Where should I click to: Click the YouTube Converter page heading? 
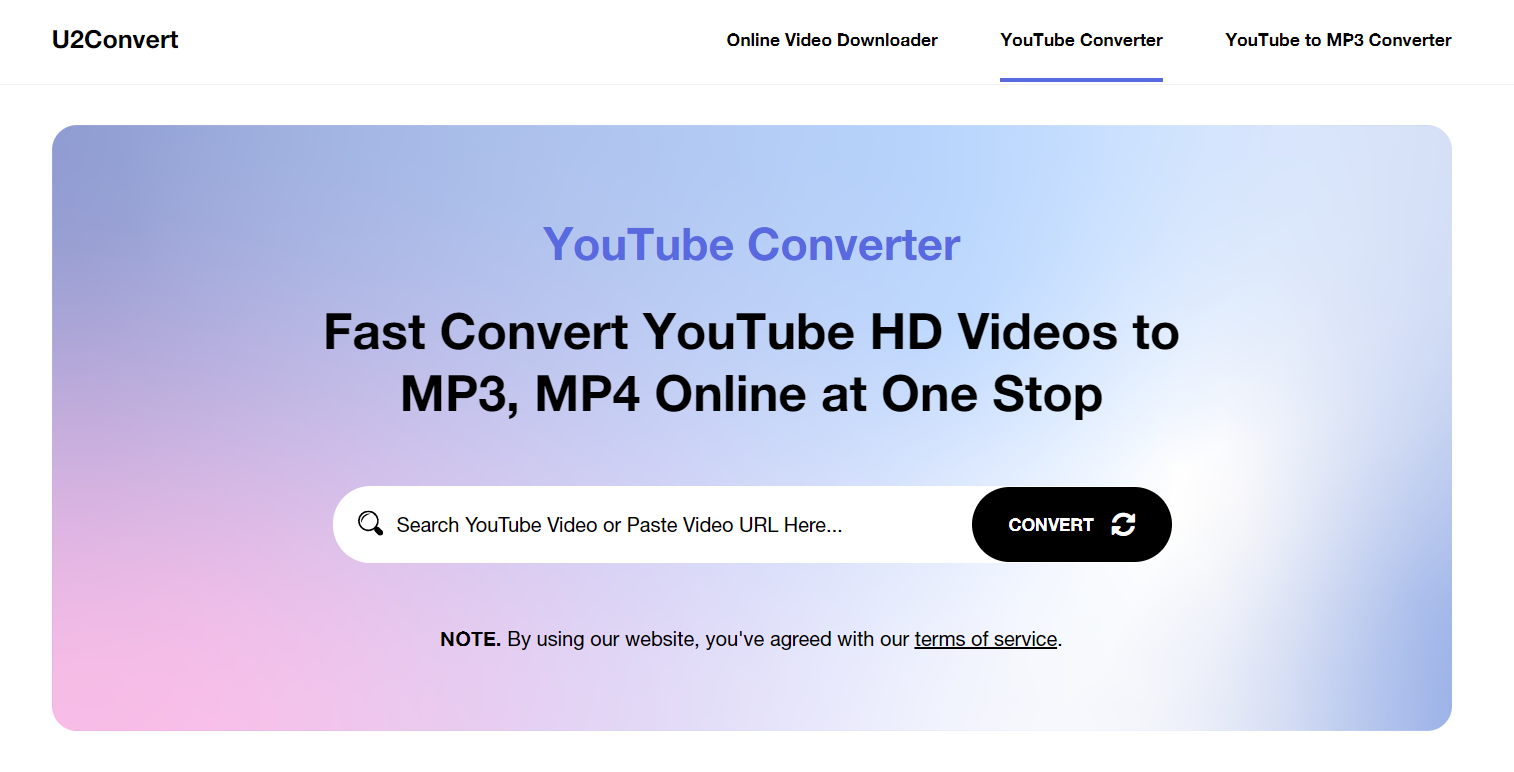[751, 244]
